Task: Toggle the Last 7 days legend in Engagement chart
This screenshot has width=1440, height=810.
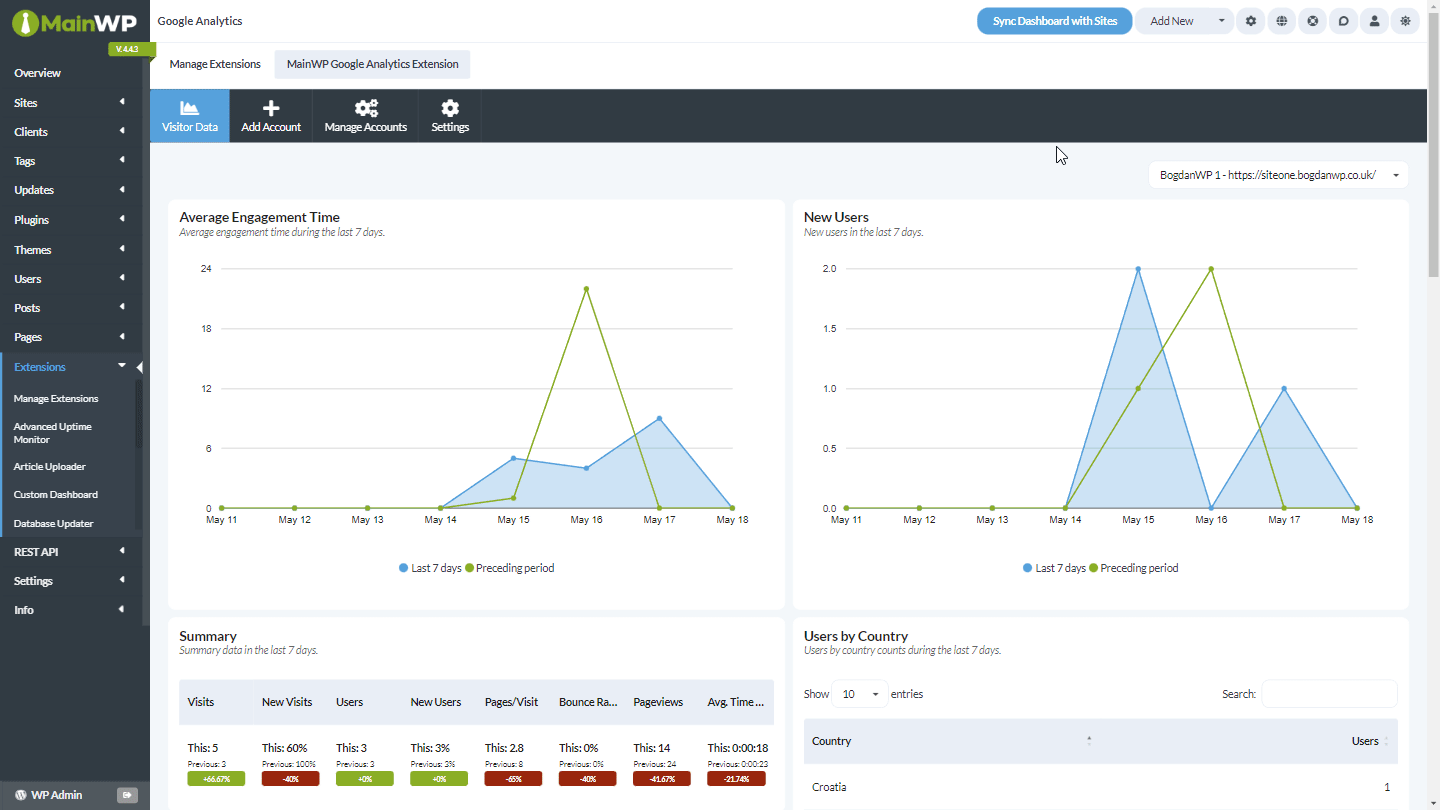Action: click(x=430, y=568)
